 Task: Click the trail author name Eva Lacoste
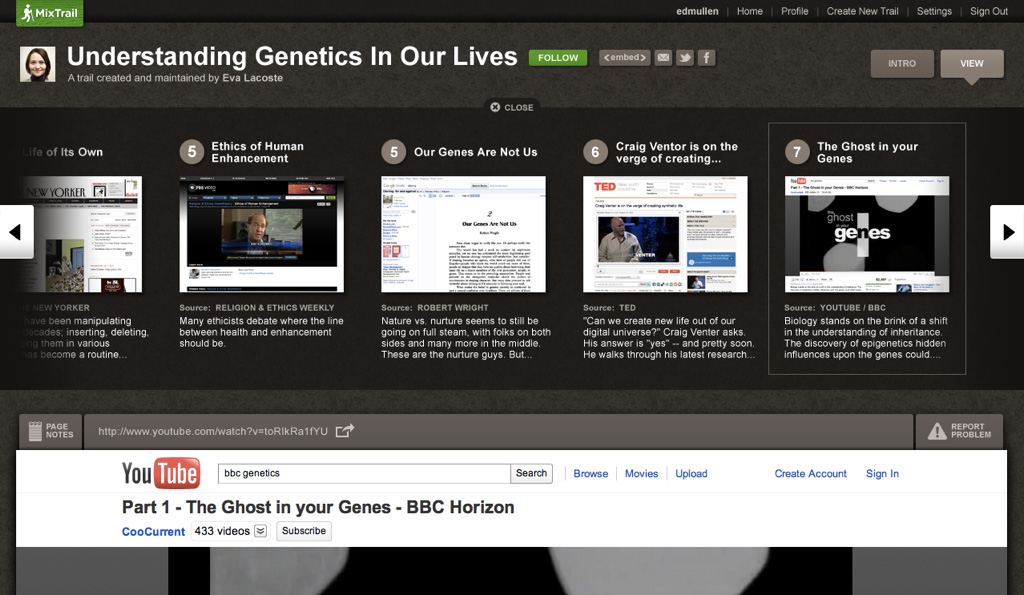(253, 78)
